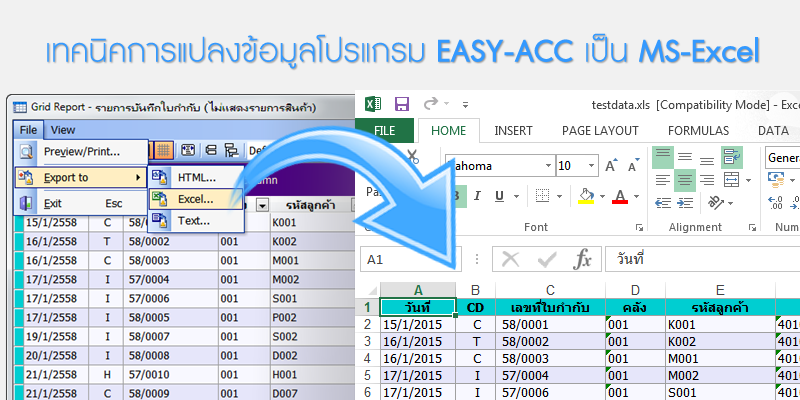Choose Excel... from the Export to submenu
Viewport: 800px width, 400px height.
195,199
